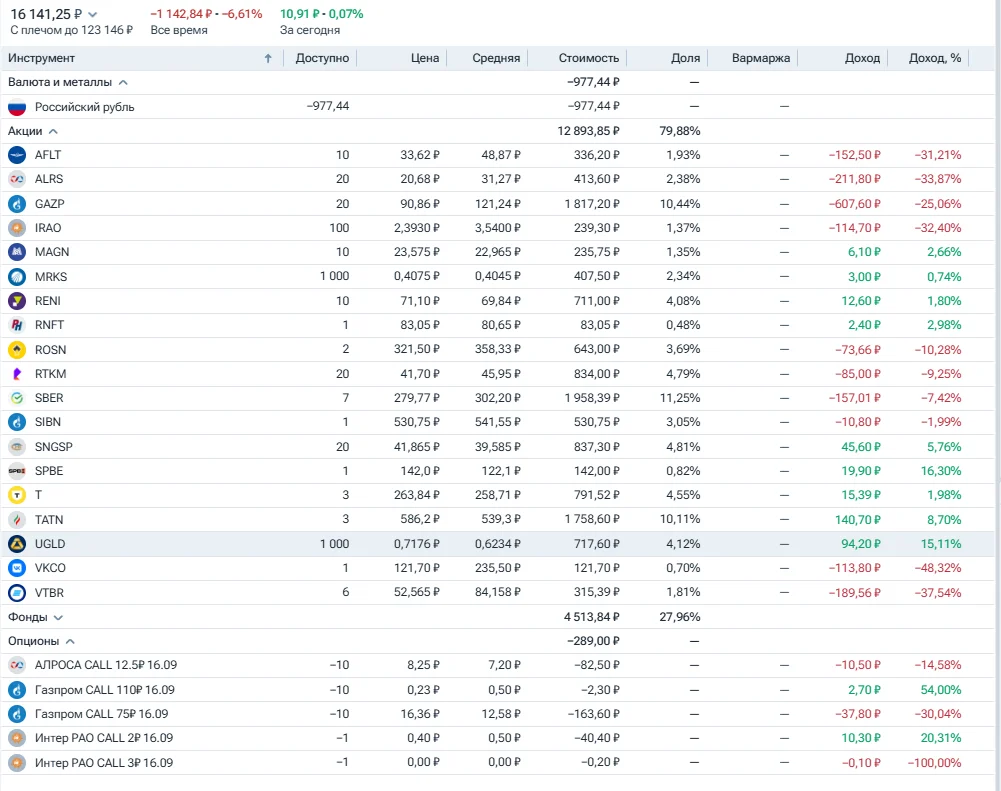Sort by the Доля column header
Image resolution: width=1001 pixels, height=791 pixels.
(686, 58)
